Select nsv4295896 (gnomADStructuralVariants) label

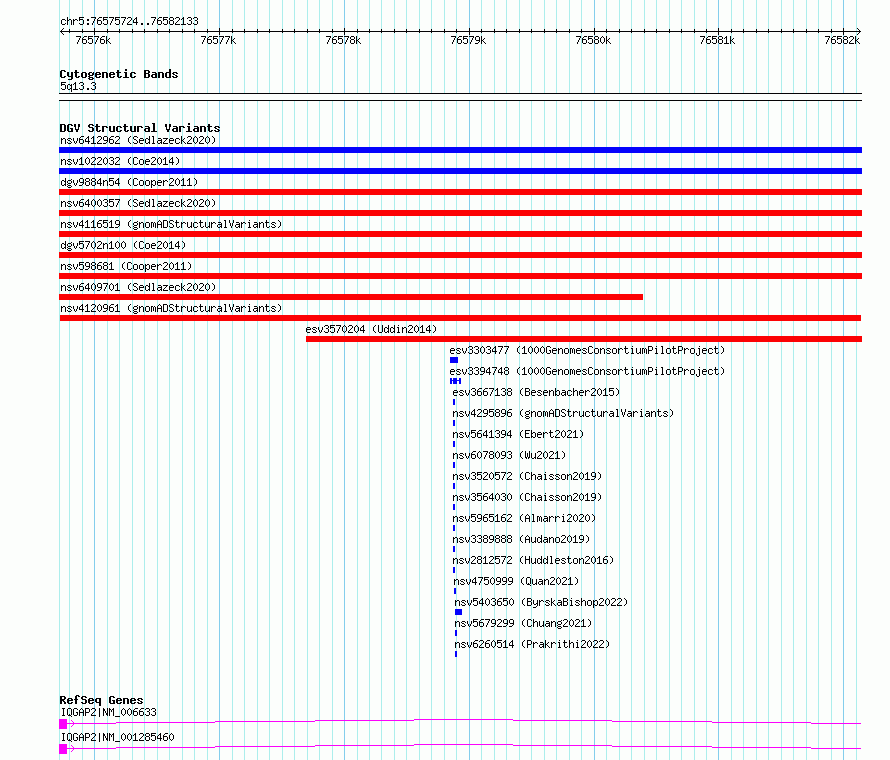563,413
